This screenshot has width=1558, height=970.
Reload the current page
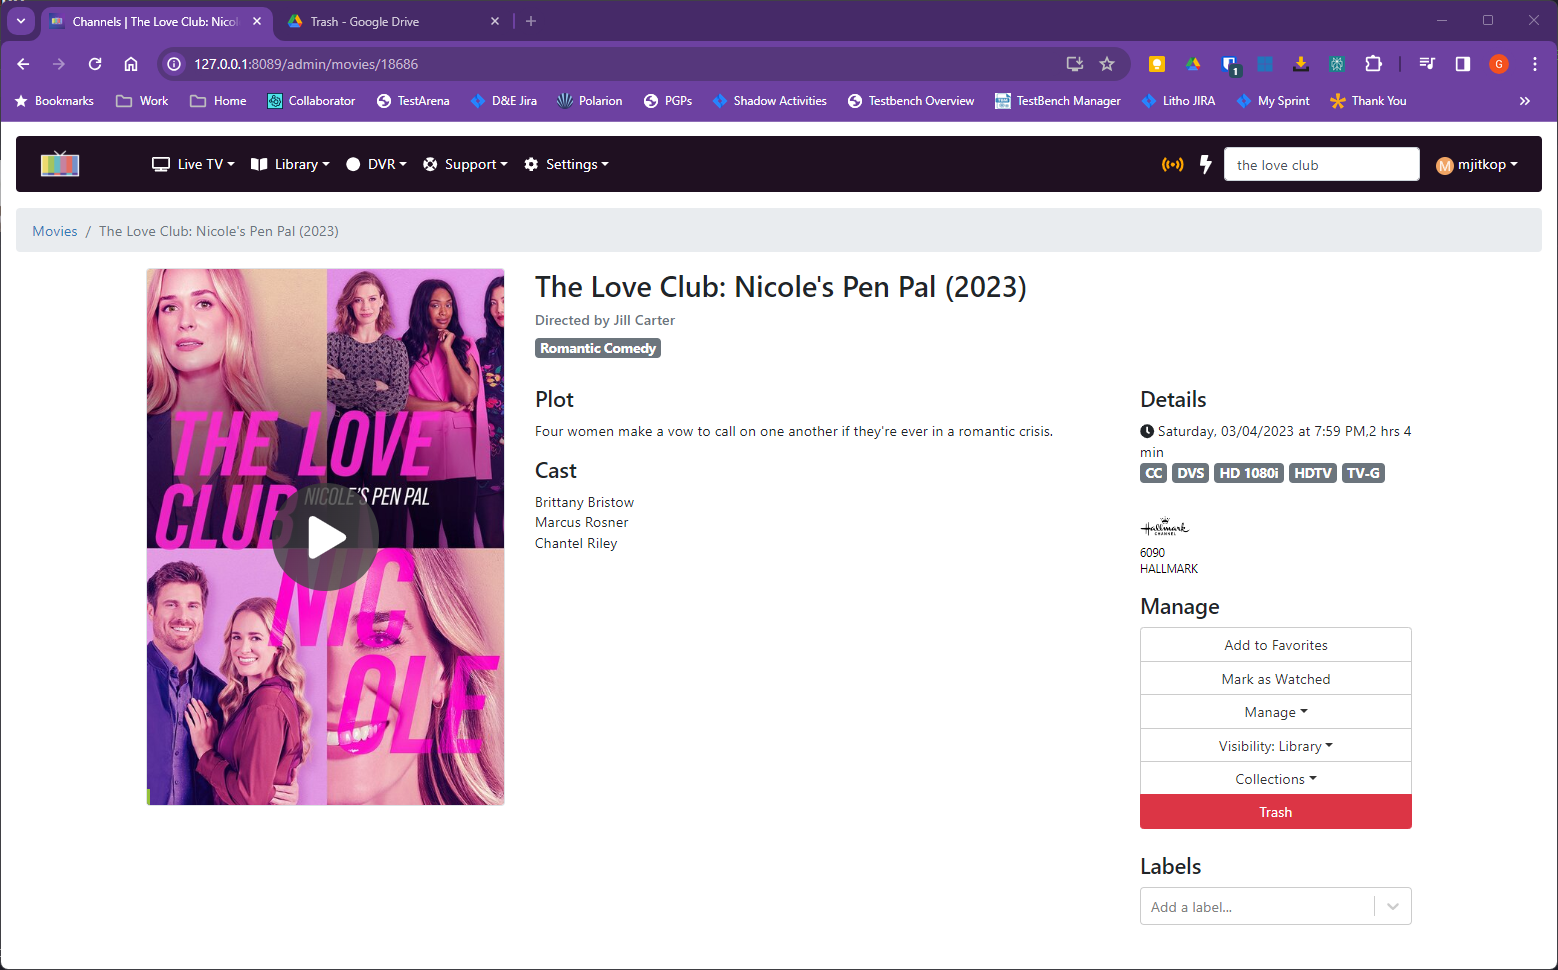pos(95,64)
